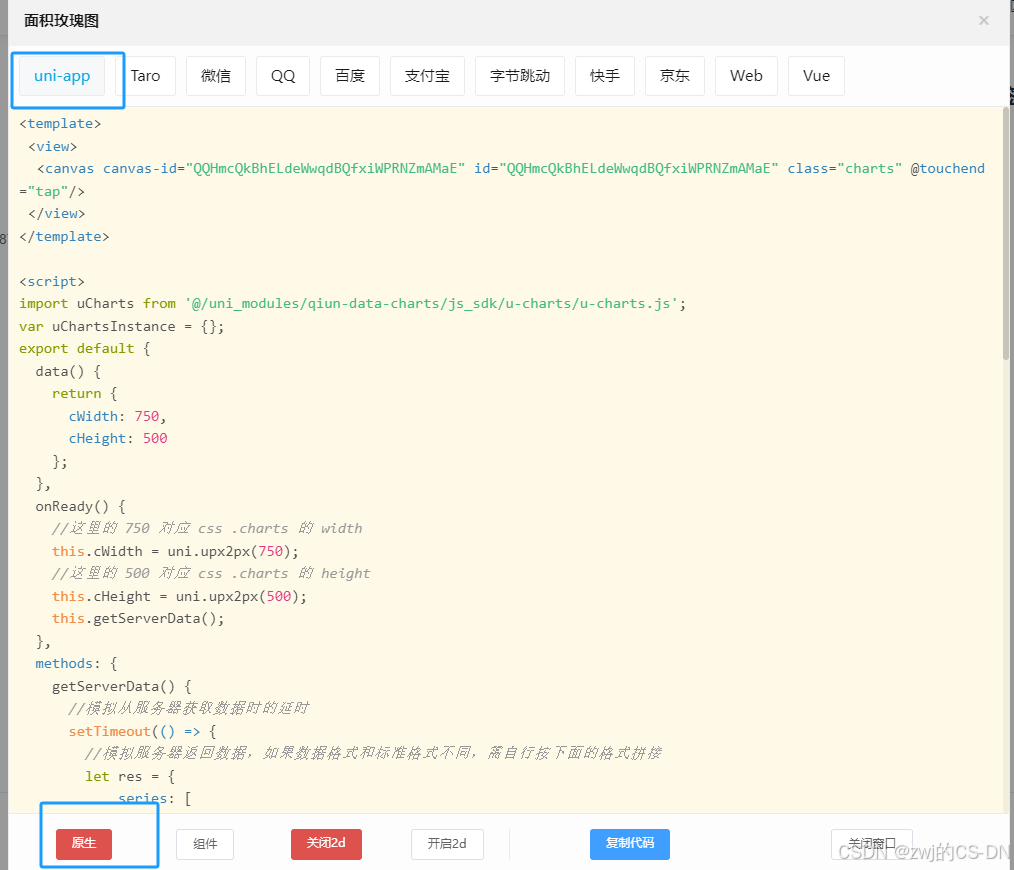Click the comment about 750 css width
The image size is (1014, 870).
pyautogui.click(x=207, y=528)
